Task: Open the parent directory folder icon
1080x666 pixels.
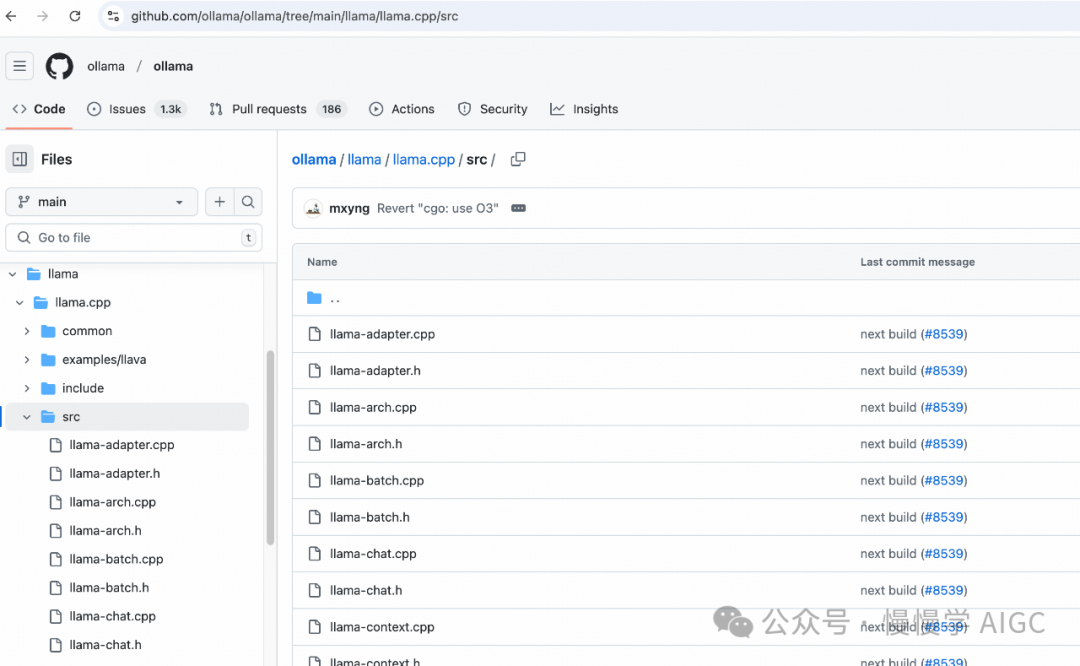Action: tap(314, 298)
